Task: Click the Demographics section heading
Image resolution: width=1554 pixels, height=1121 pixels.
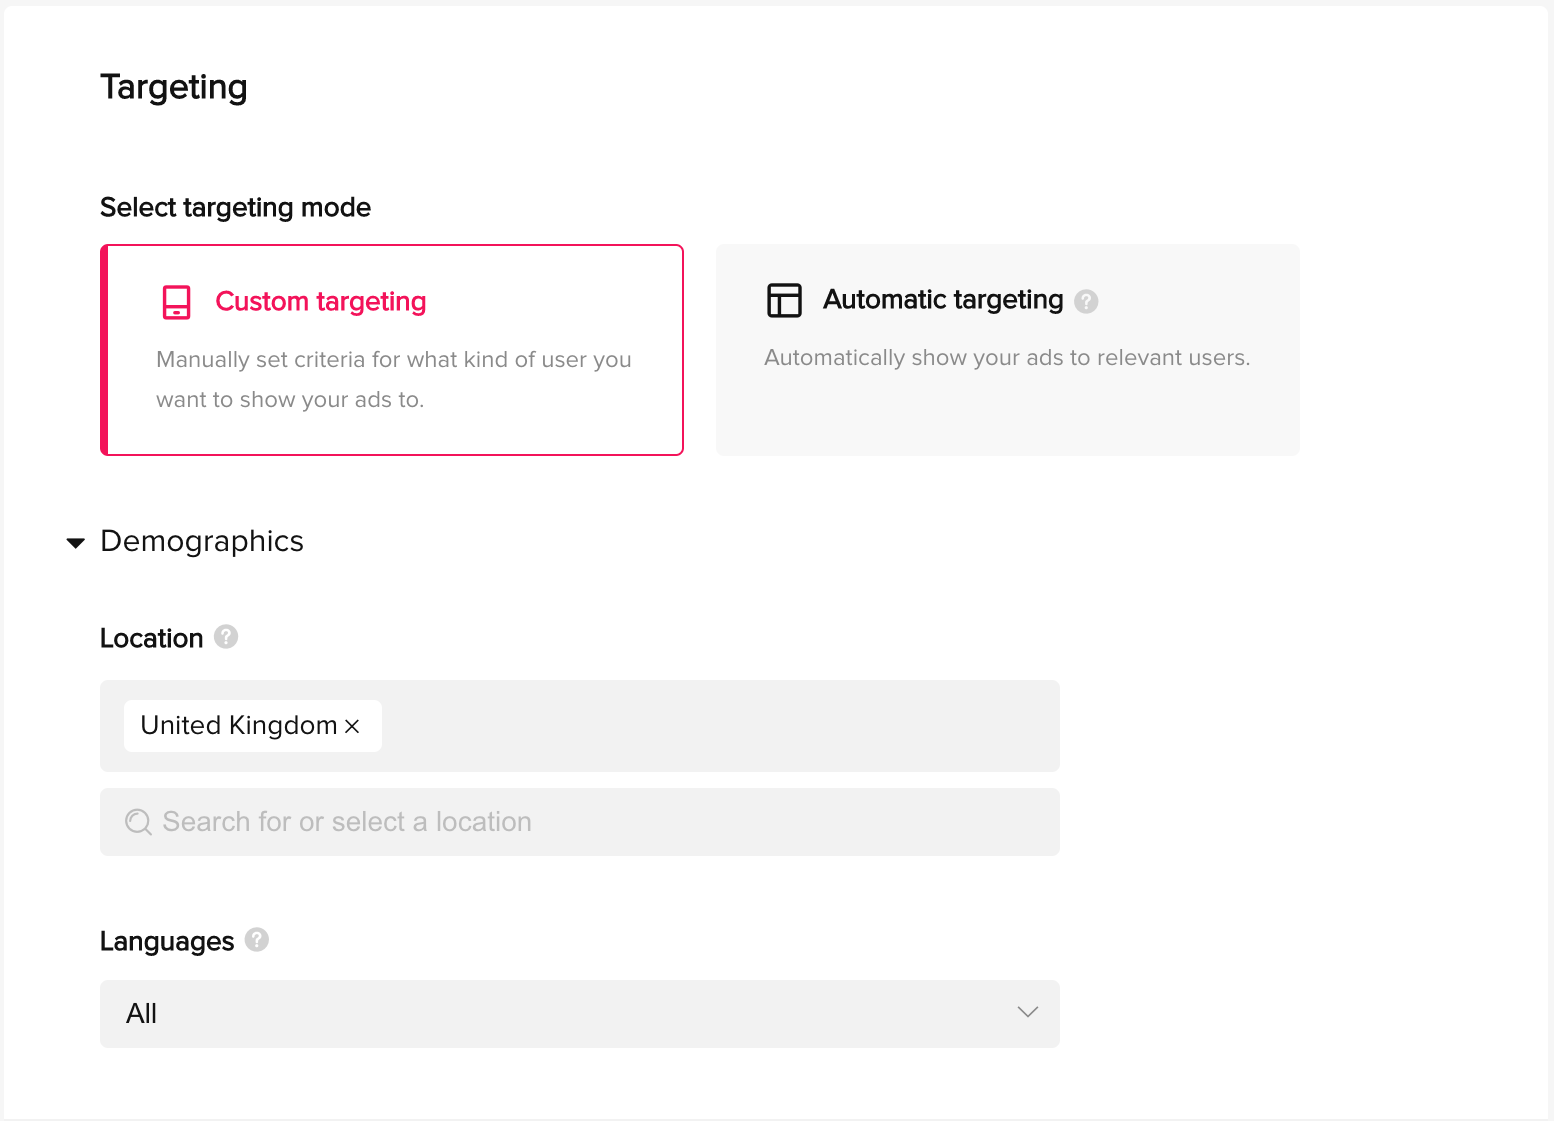Action: point(202,541)
